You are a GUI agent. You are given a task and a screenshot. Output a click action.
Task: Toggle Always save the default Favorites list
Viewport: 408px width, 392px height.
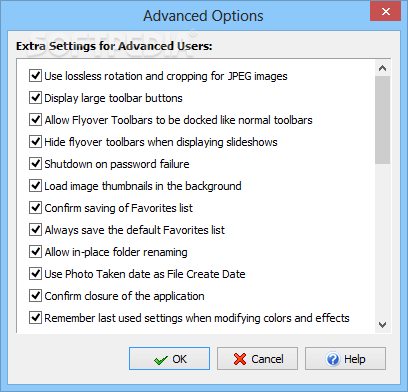click(35, 230)
